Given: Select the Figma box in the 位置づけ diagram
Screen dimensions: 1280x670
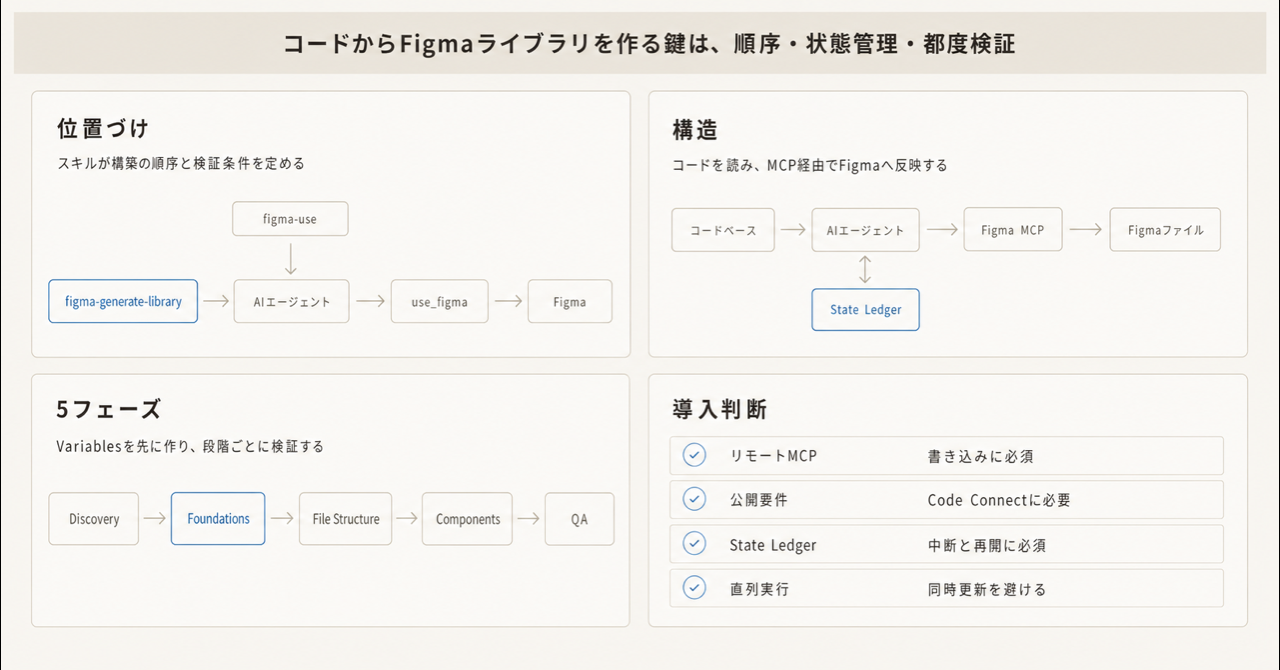Looking at the screenshot, I should (x=569, y=301).
